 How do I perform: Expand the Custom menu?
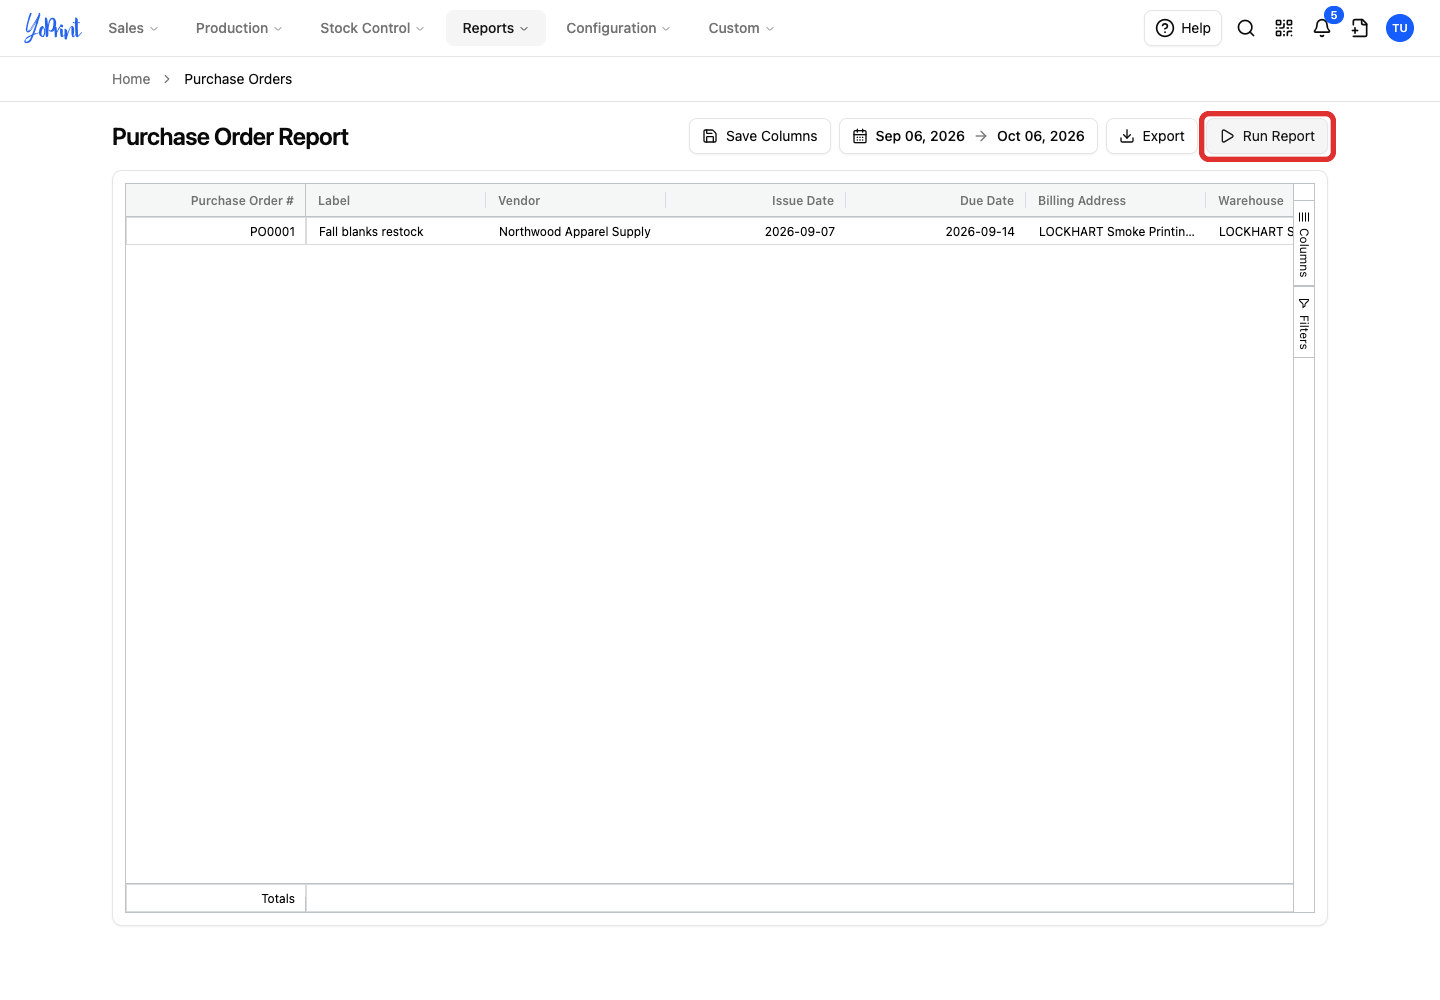(x=741, y=28)
